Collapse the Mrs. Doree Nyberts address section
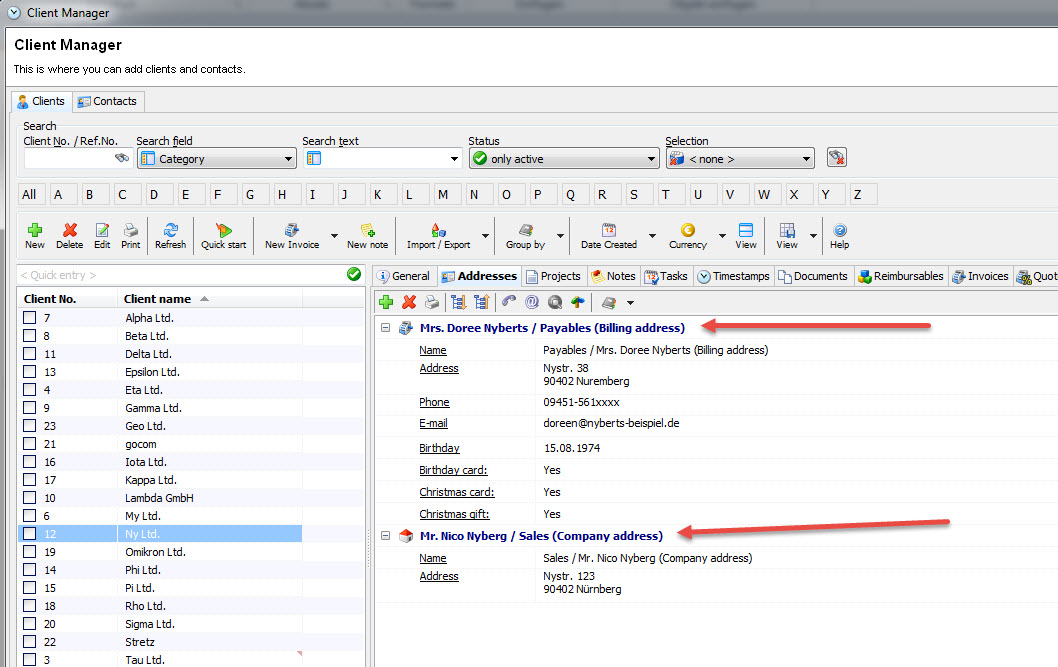This screenshot has height=667, width=1058. [x=386, y=328]
